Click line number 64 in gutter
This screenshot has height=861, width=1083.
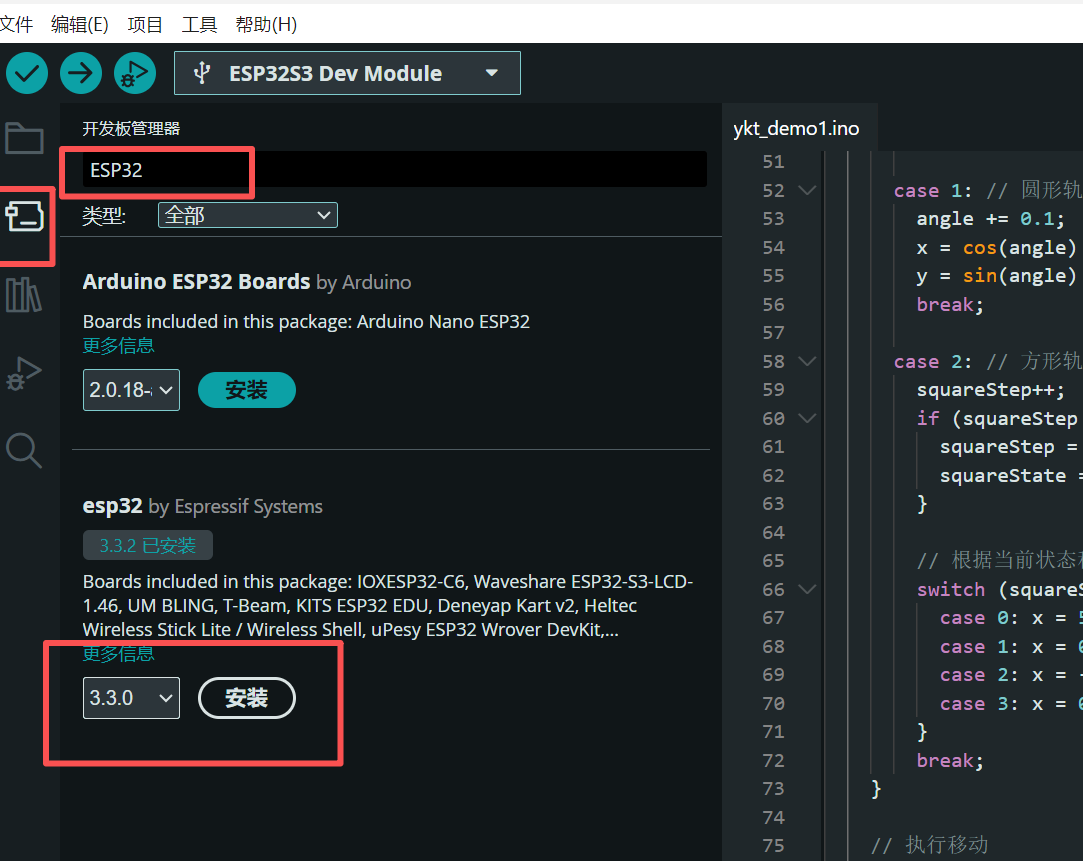click(773, 532)
